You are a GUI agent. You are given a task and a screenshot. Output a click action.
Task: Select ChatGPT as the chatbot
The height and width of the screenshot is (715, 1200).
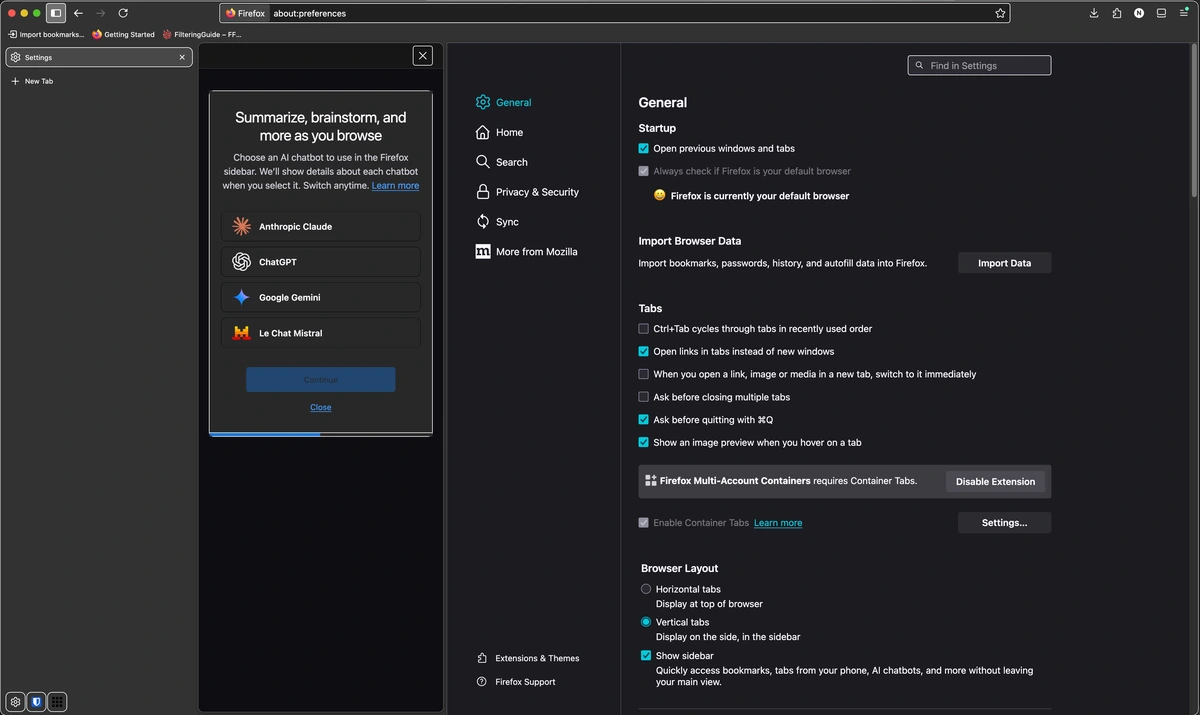tap(320, 261)
